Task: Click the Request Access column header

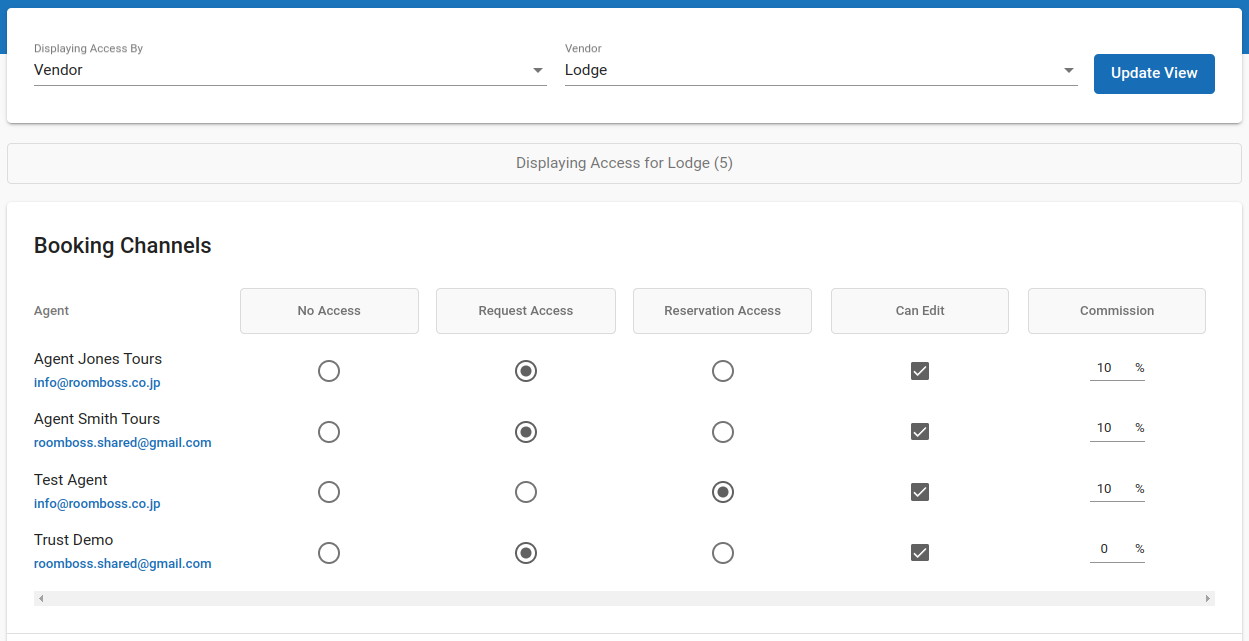Action: point(525,311)
